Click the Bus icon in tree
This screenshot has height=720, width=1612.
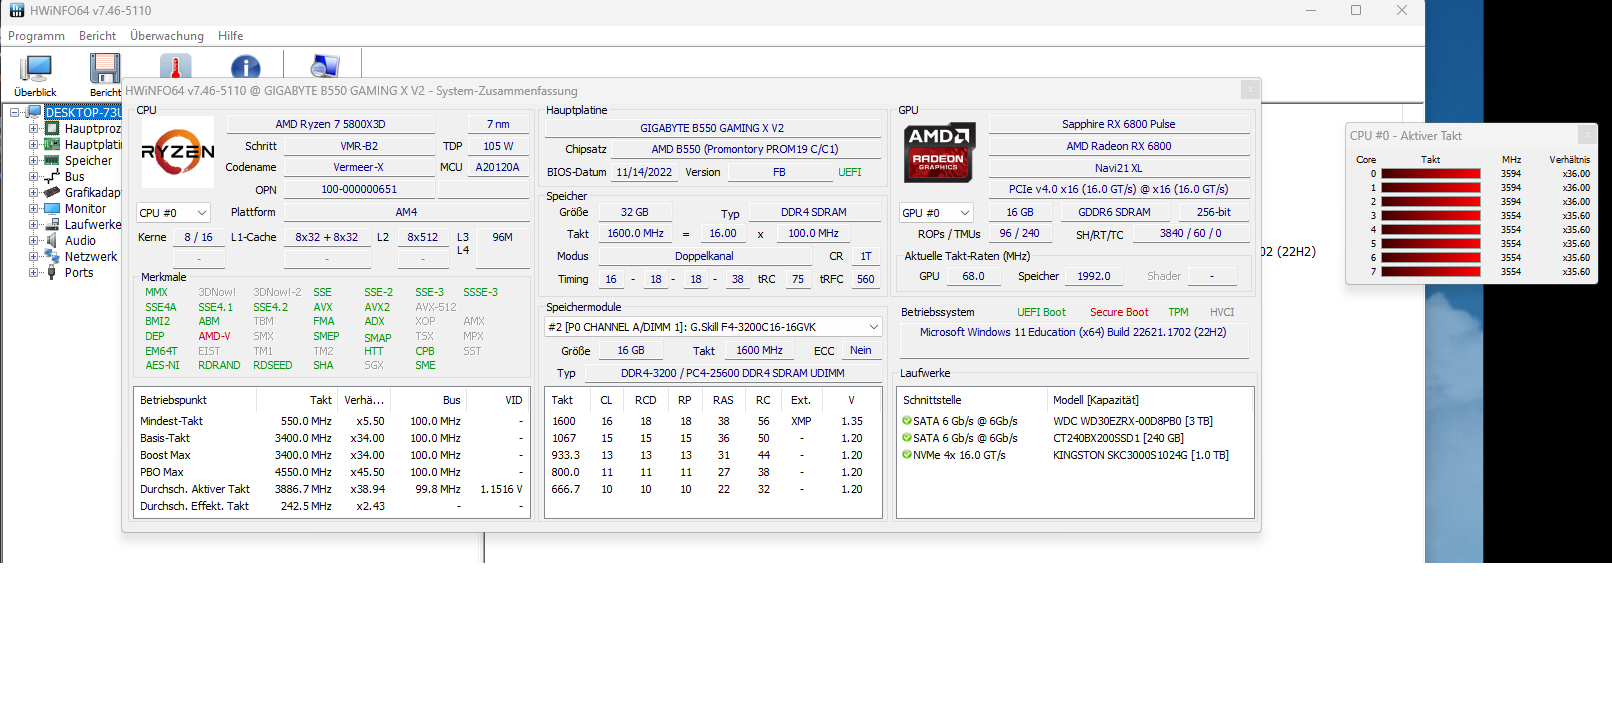(x=52, y=176)
